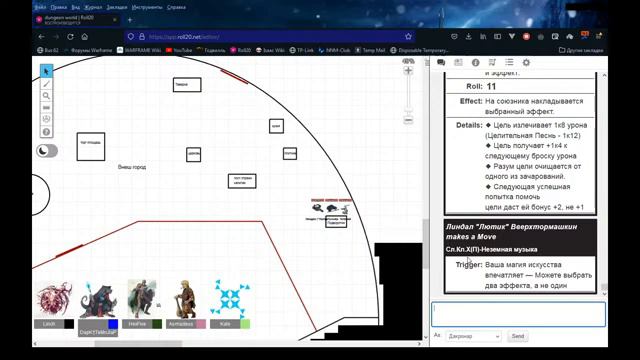Open the Другие закладки folder
This screenshot has height=360, width=640.
581,50
